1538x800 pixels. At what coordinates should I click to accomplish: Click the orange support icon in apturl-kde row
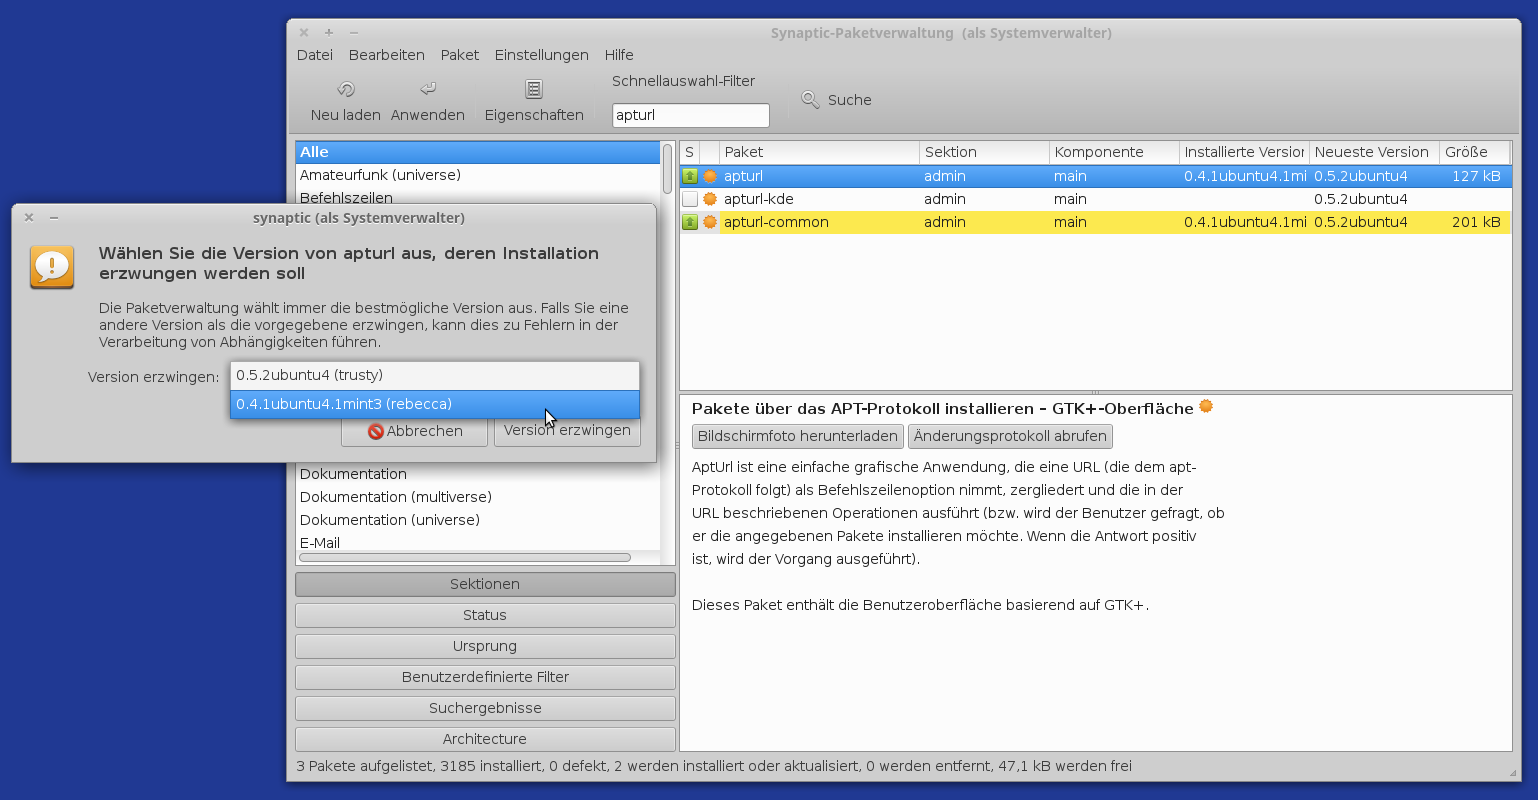(x=710, y=199)
